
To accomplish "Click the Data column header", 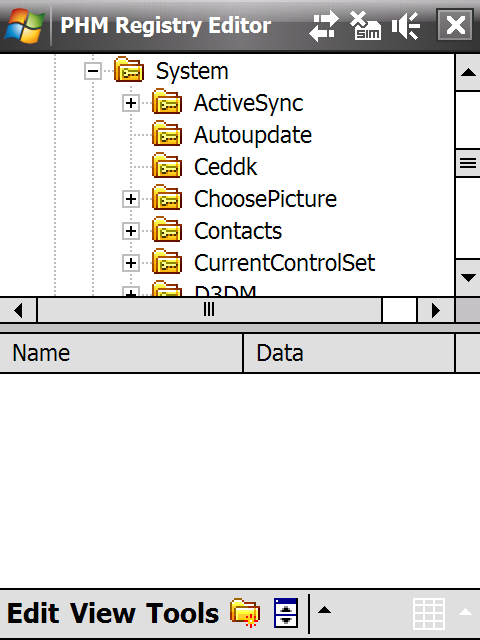I will point(349,353).
